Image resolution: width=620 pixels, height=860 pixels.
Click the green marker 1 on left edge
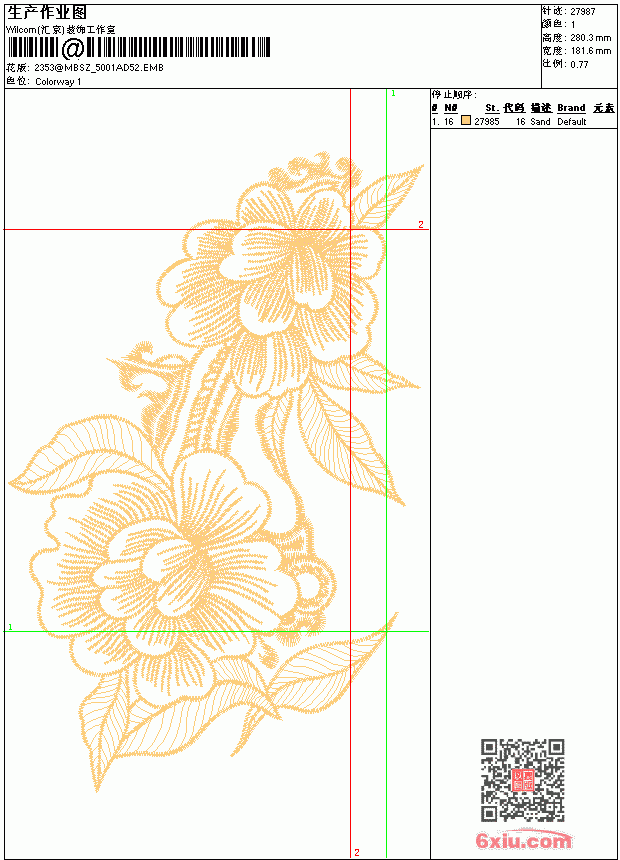point(10,626)
